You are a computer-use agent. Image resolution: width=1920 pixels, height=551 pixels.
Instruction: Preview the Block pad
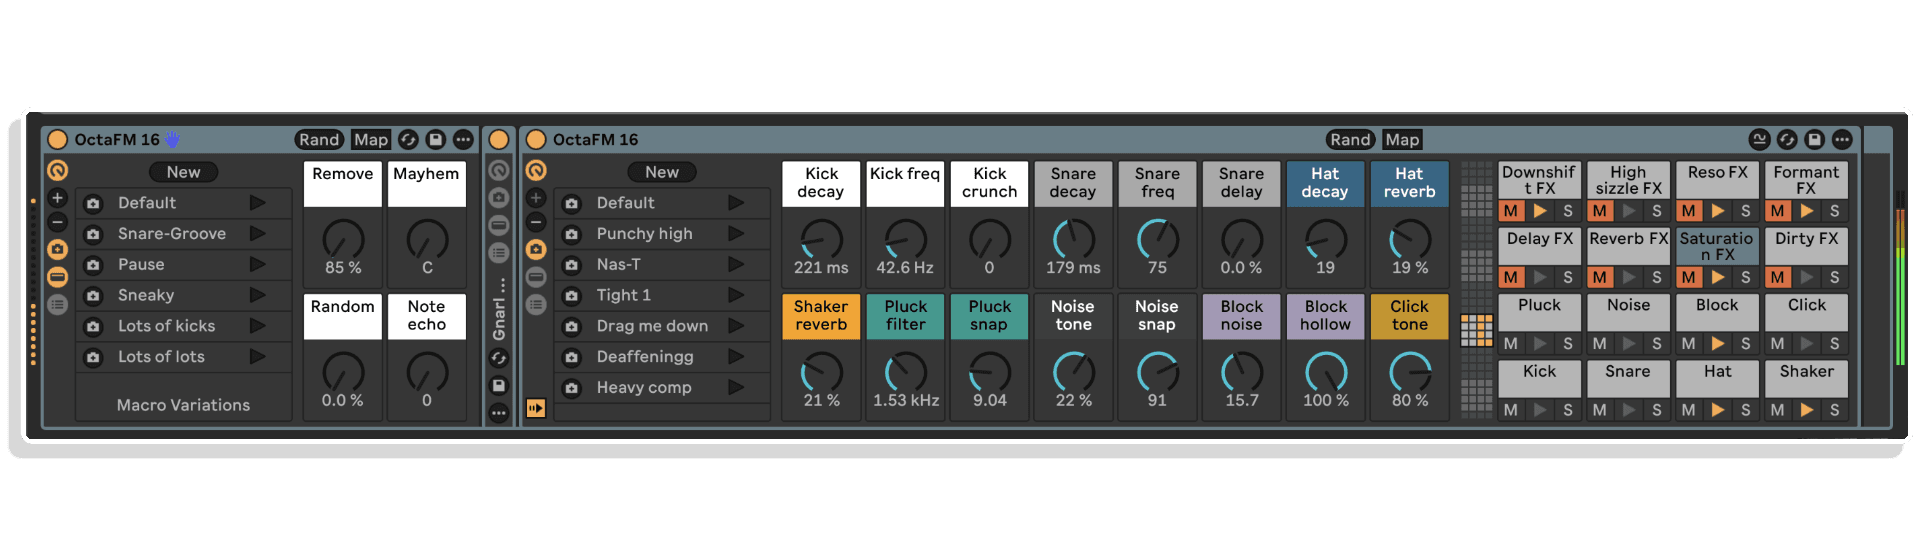pyautogui.click(x=1718, y=344)
